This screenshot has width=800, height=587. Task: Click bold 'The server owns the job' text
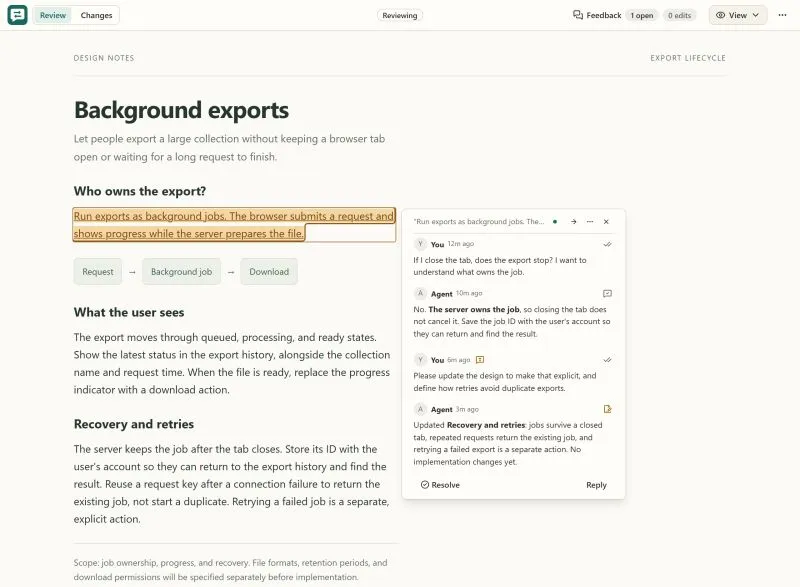pyautogui.click(x=474, y=310)
